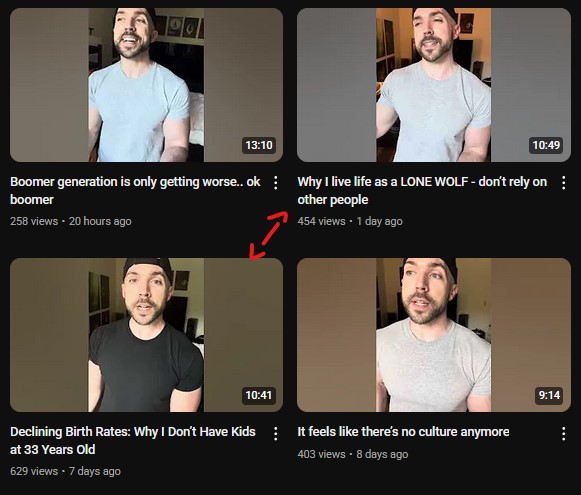Click the 10:41 duration badge
This screenshot has height=495, width=581.
pos(259,395)
